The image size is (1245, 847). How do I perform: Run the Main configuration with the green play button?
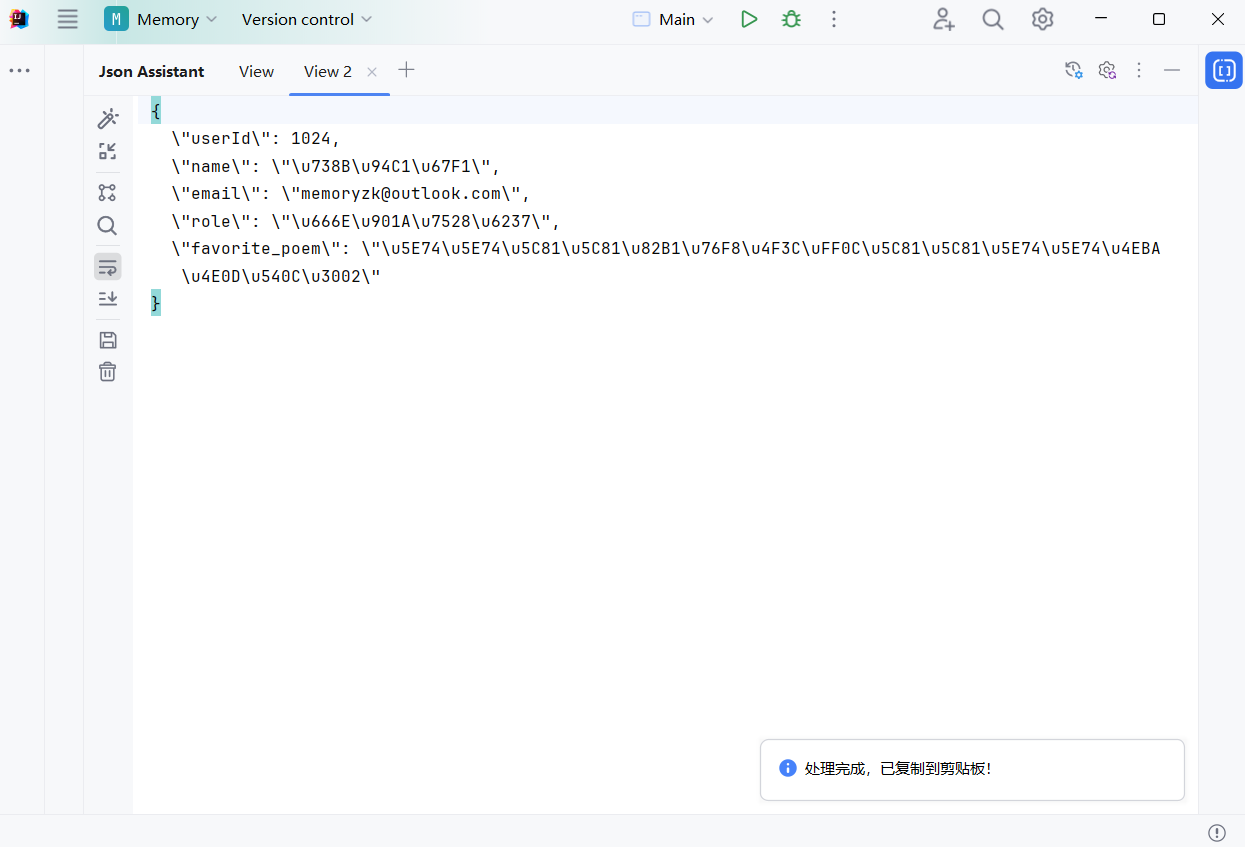click(748, 19)
